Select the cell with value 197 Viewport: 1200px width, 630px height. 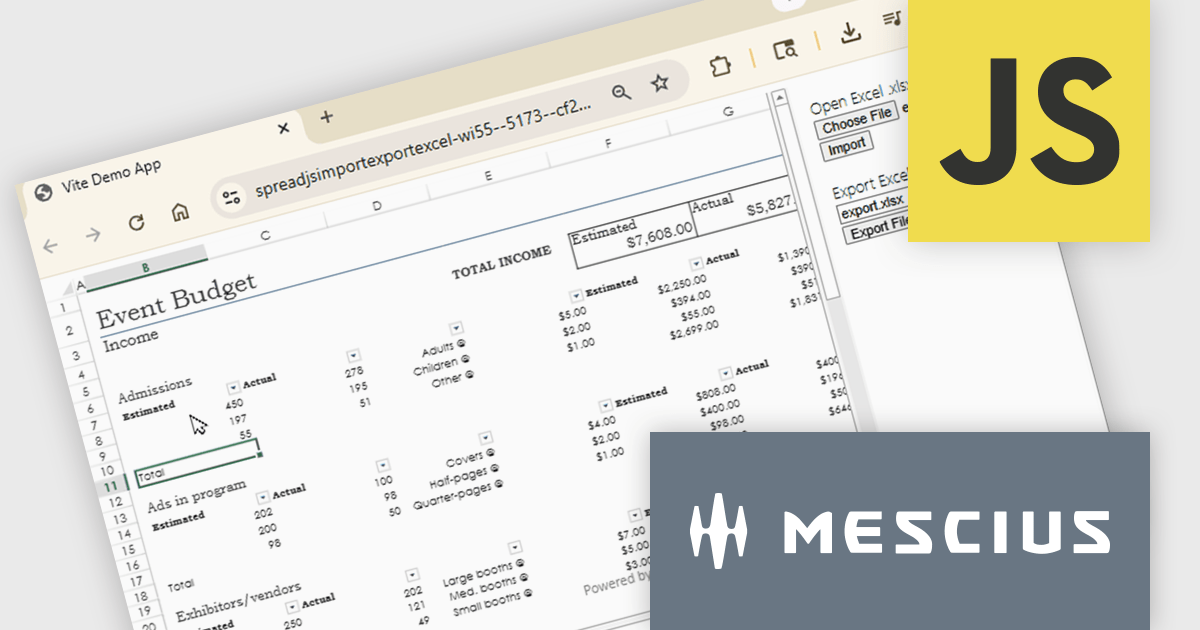pos(240,421)
